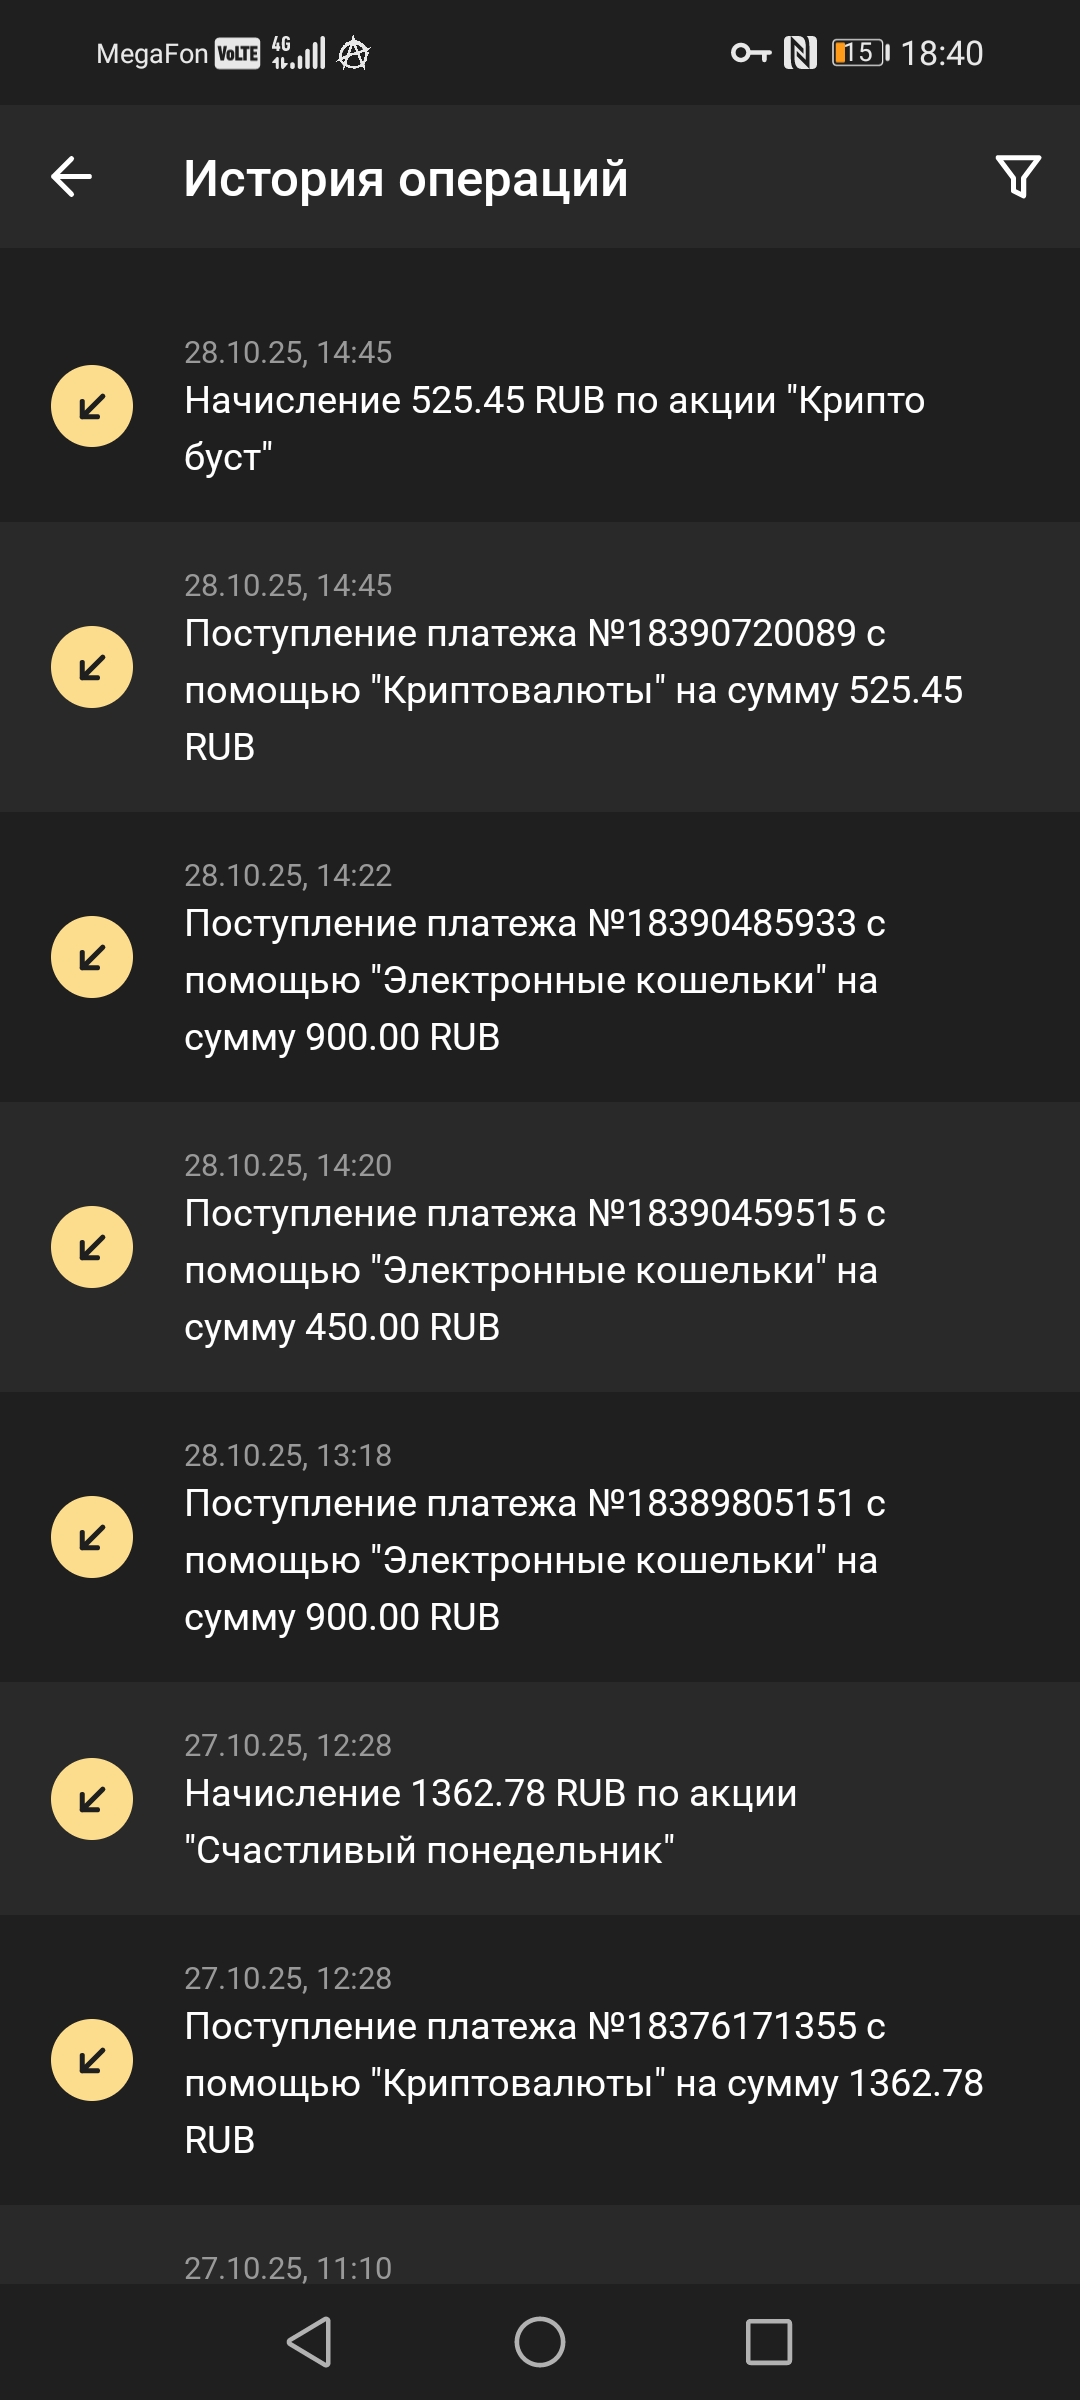This screenshot has width=1080, height=2400.
Task: Open recent apps with the square button
Action: point(768,2342)
